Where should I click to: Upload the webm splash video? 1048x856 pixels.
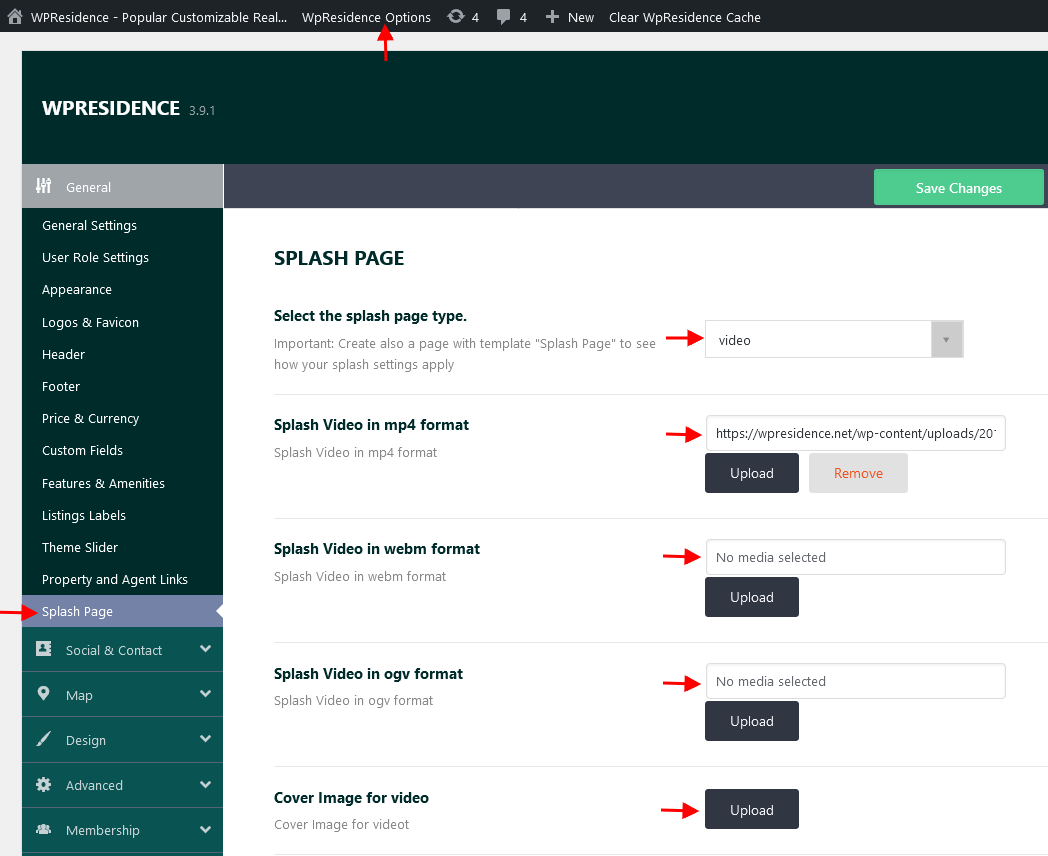pyautogui.click(x=751, y=597)
